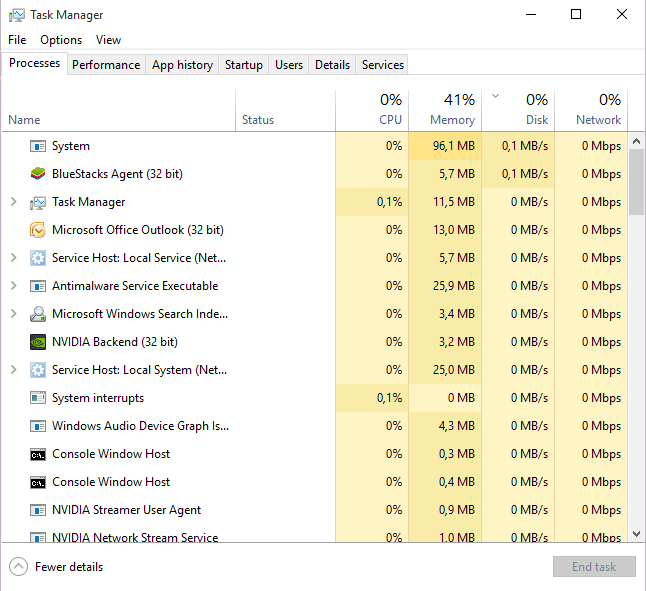The width and height of the screenshot is (646, 591).
Task: Select Windows Audio Device Graph row
Action: [315, 426]
